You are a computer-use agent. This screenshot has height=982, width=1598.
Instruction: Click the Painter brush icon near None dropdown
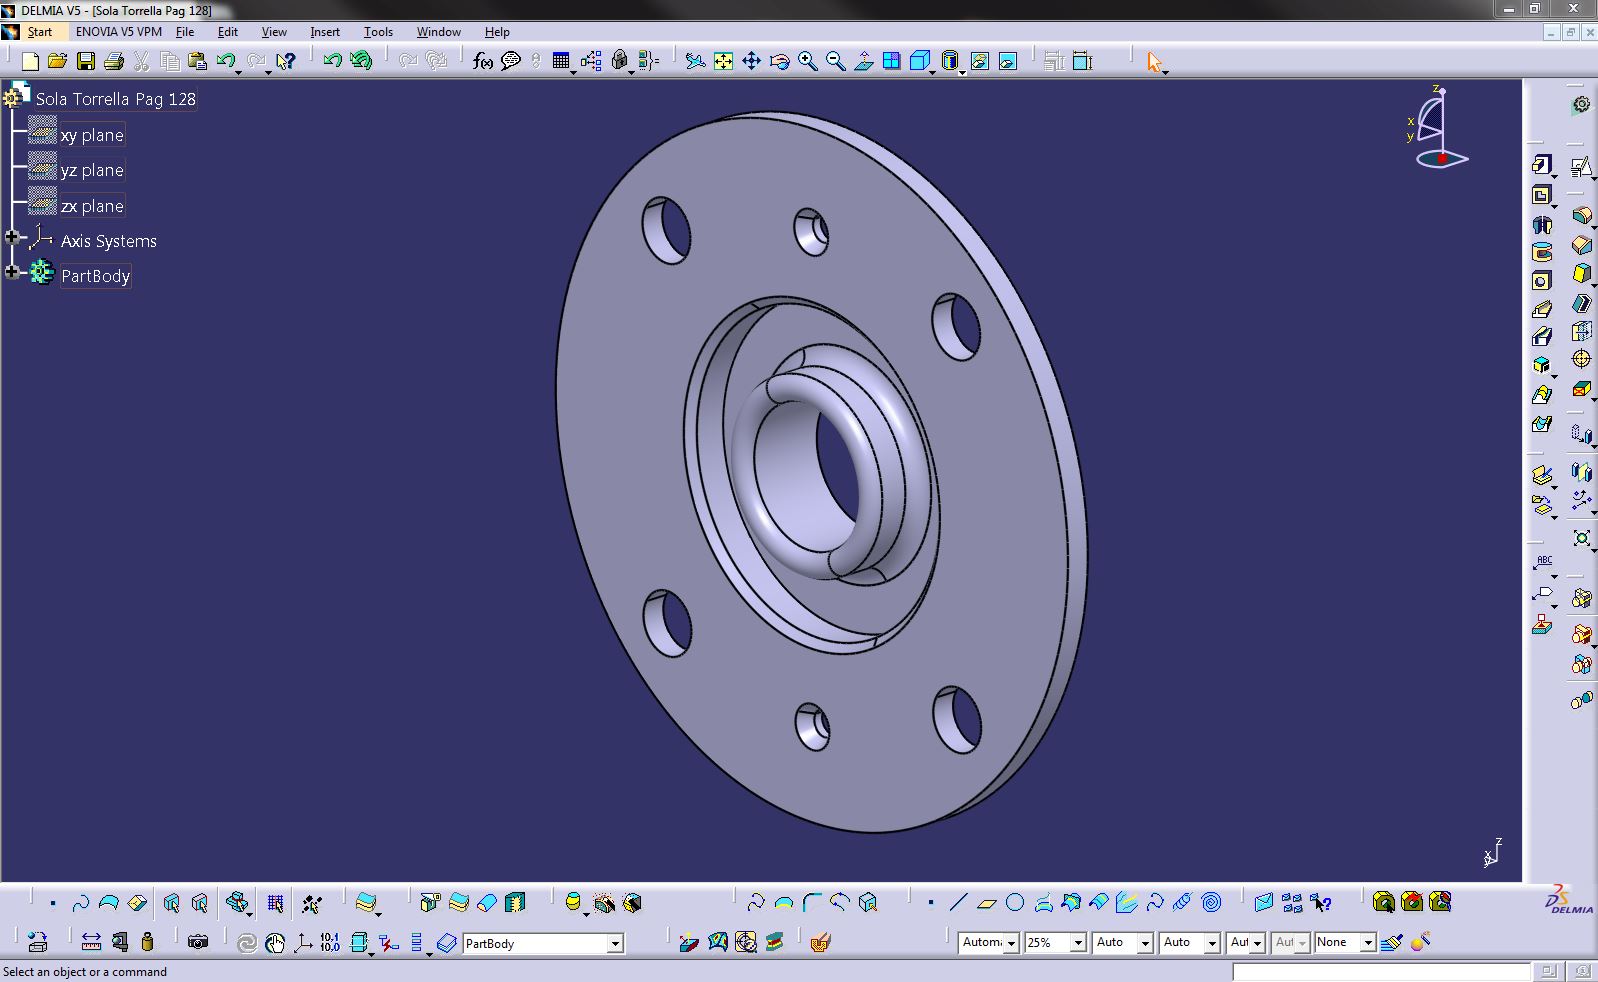point(1392,942)
